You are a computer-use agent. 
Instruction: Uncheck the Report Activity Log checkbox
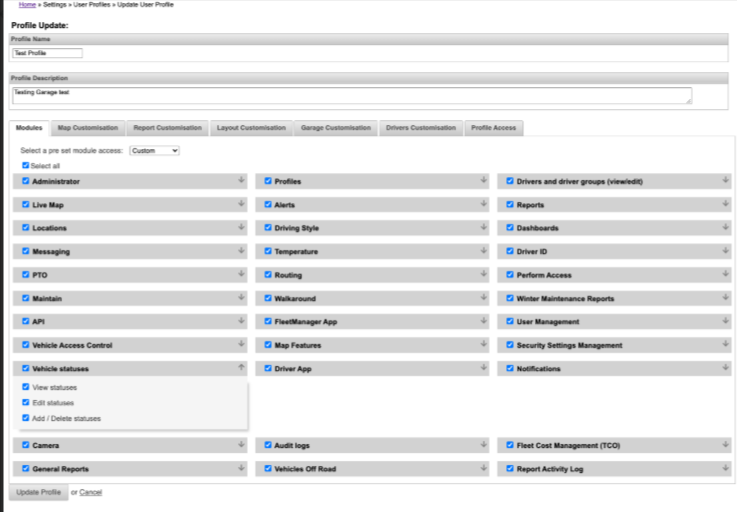click(x=510, y=468)
